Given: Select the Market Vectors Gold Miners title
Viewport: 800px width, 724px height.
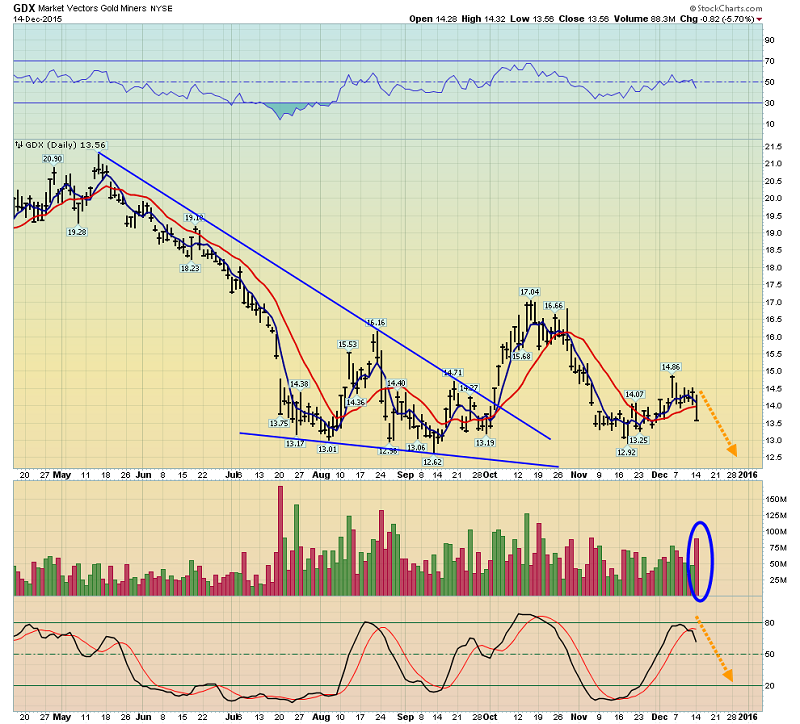Looking at the screenshot, I should pos(92,9).
